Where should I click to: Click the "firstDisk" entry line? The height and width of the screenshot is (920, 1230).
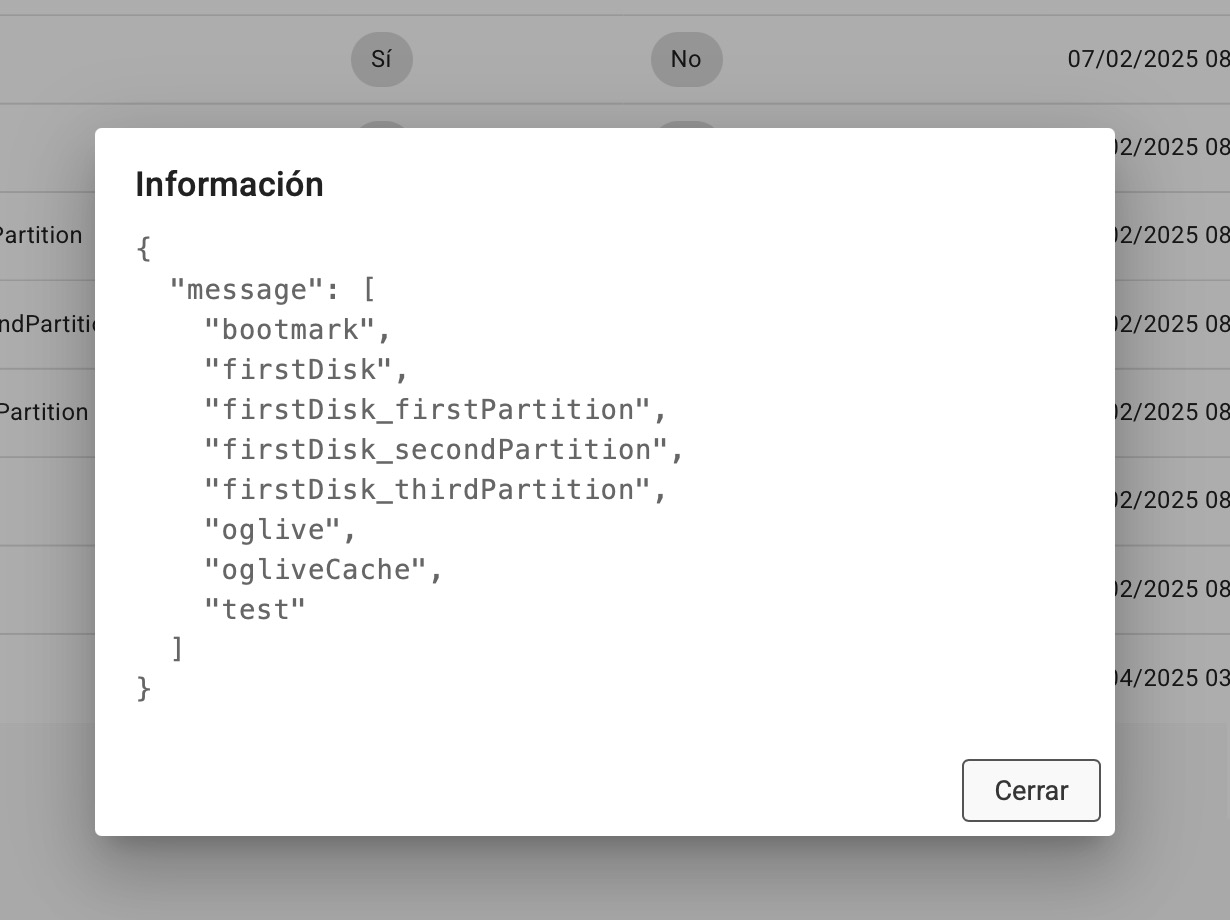[297, 370]
